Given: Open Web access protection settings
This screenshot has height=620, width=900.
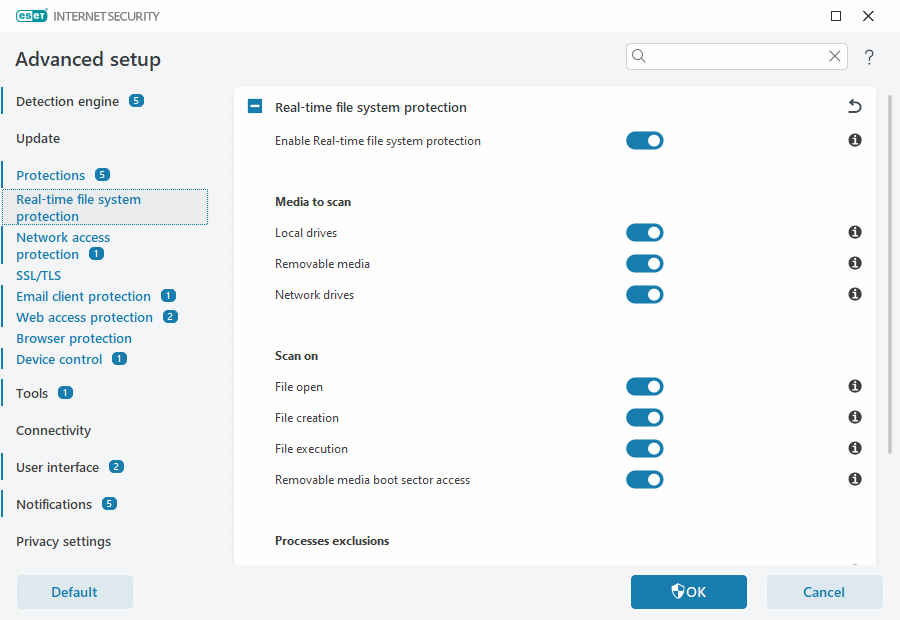Looking at the screenshot, I should (84, 317).
